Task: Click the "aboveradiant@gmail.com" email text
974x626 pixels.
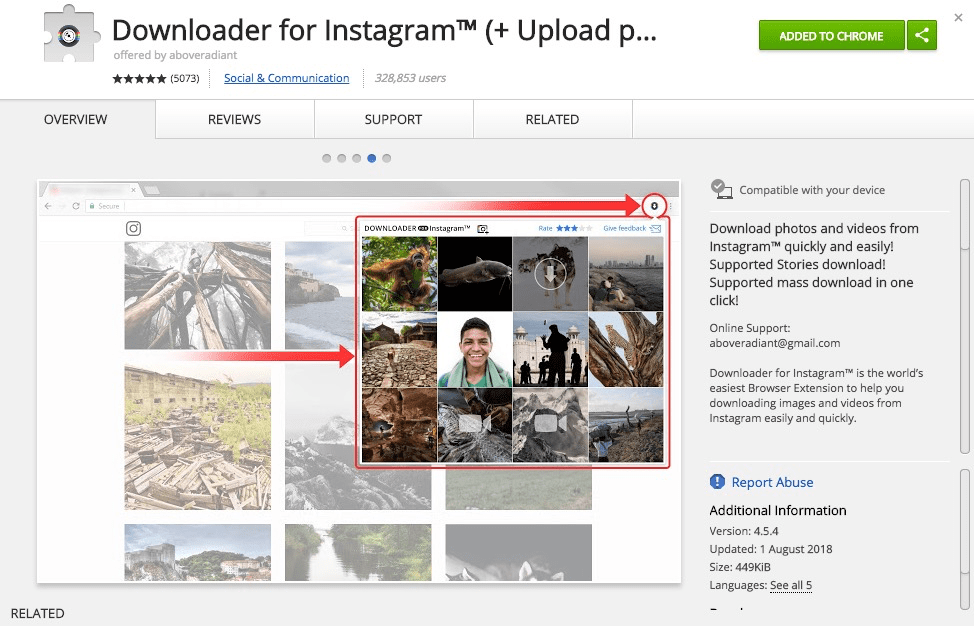Action: coord(775,343)
